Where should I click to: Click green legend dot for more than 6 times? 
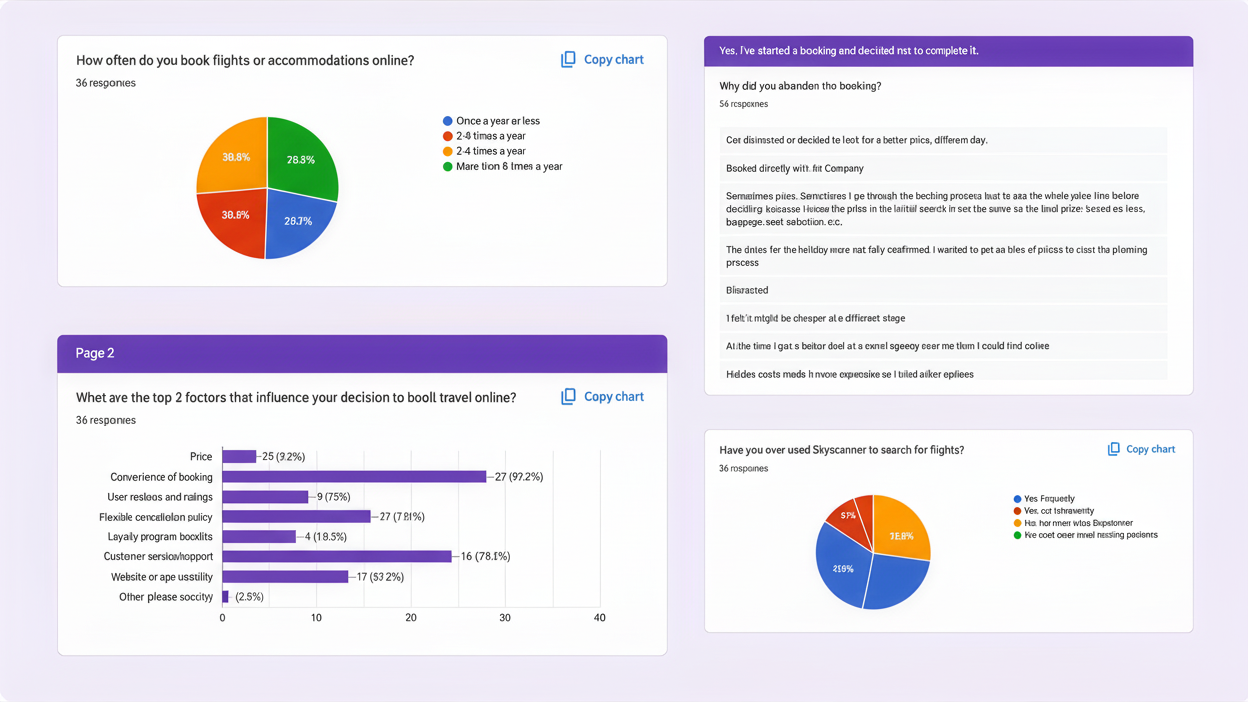pyautogui.click(x=448, y=167)
